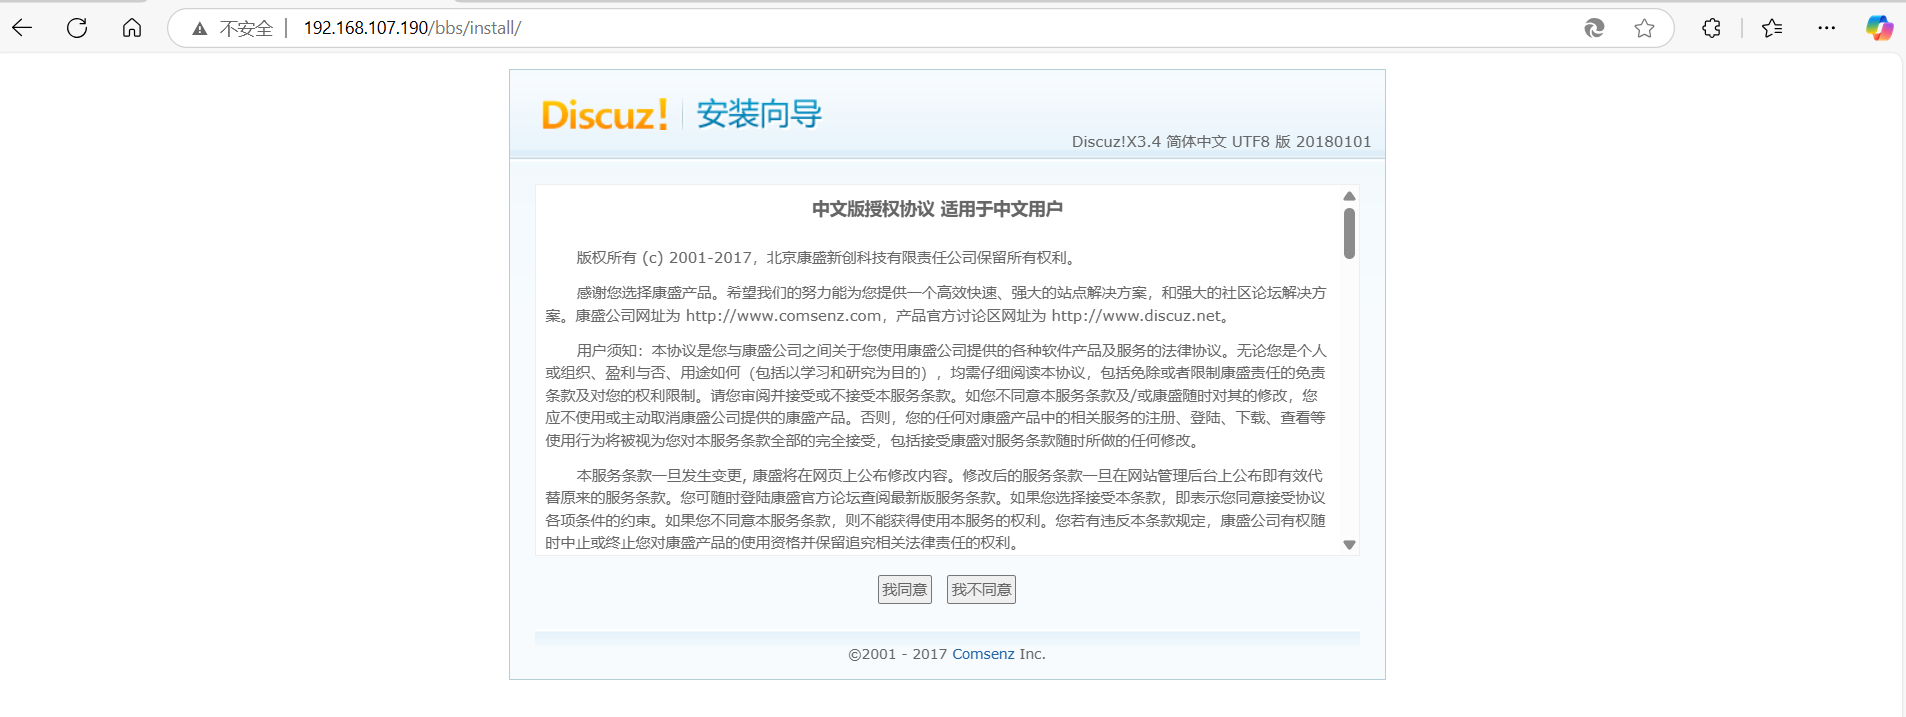Click the browser back arrow
This screenshot has height=717, width=1906.
[x=22, y=28]
